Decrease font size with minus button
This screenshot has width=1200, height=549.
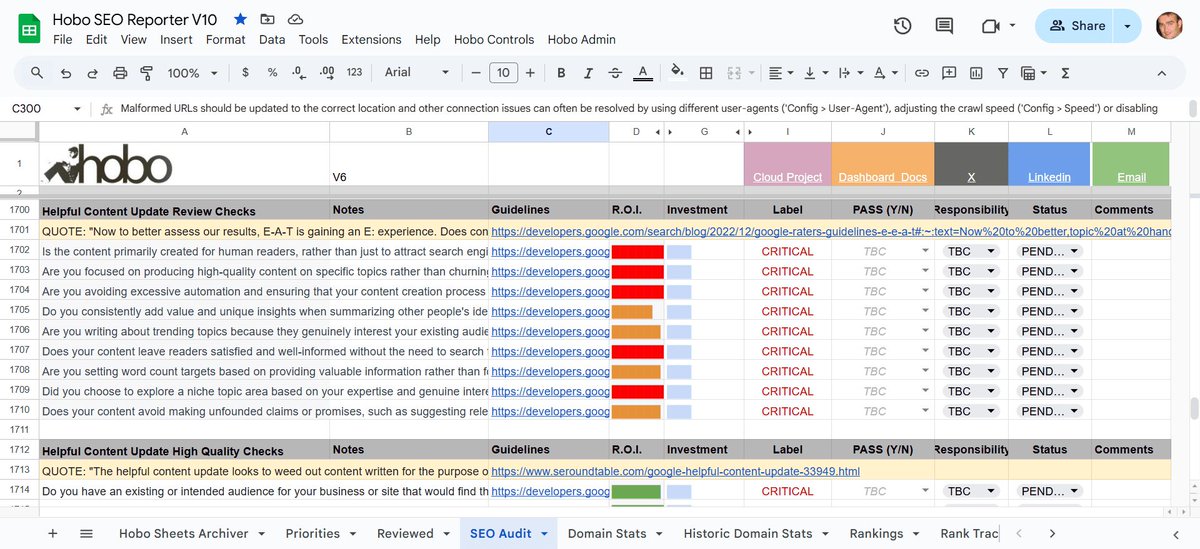pos(476,73)
